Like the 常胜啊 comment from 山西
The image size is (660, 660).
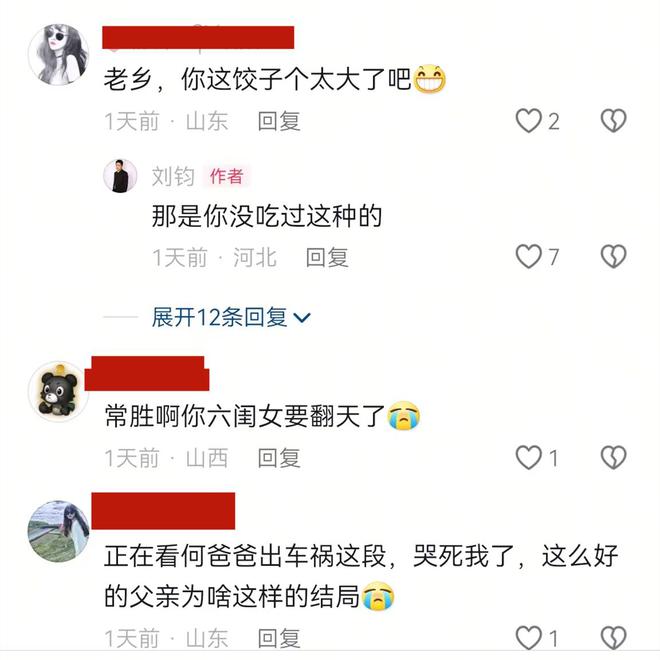[529, 457]
